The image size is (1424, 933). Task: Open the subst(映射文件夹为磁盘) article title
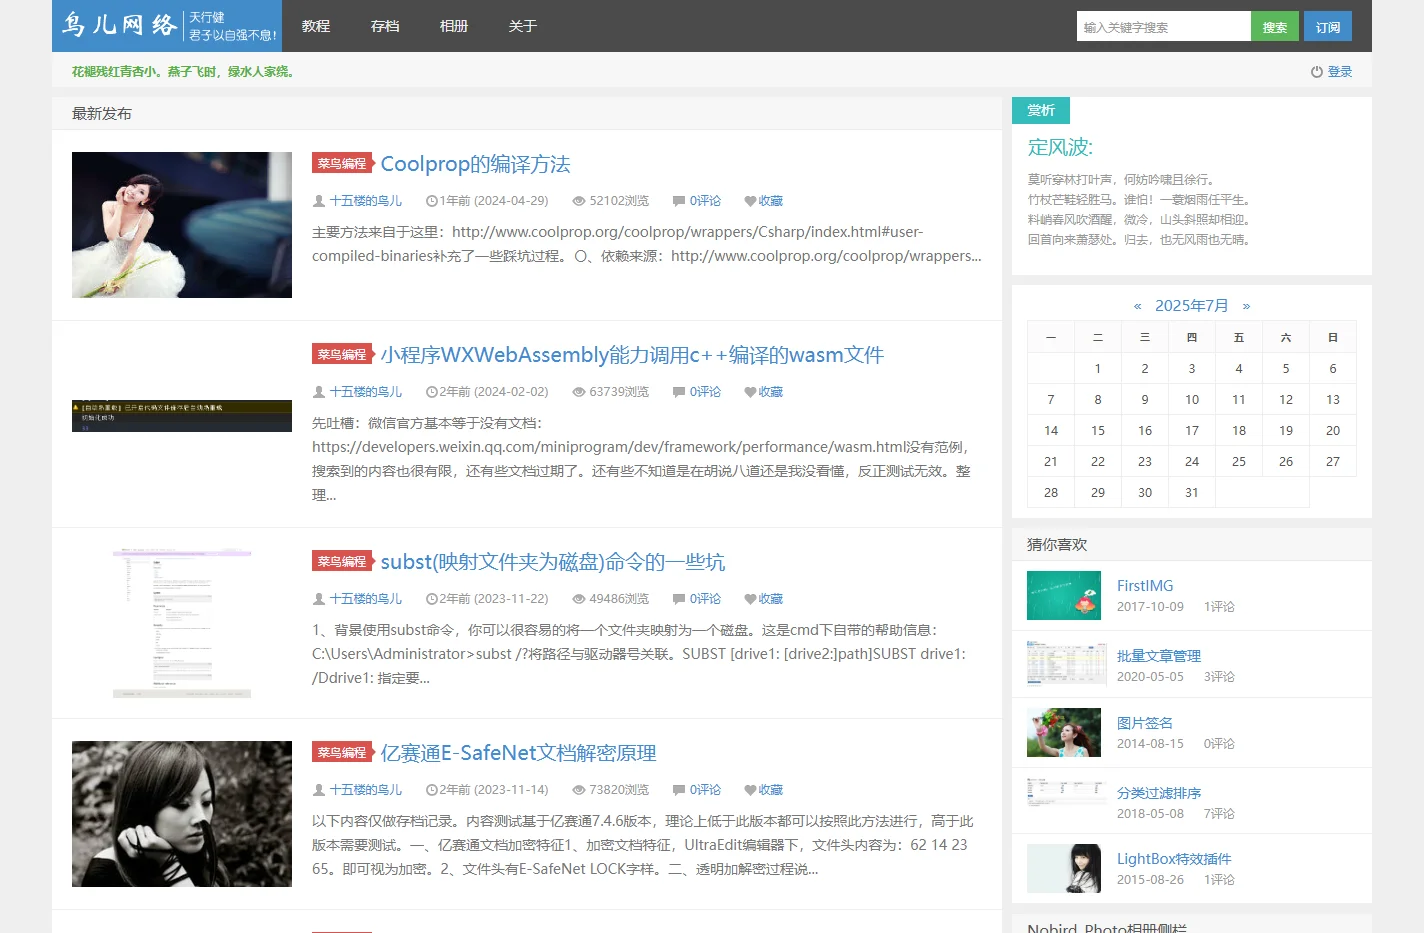point(553,562)
